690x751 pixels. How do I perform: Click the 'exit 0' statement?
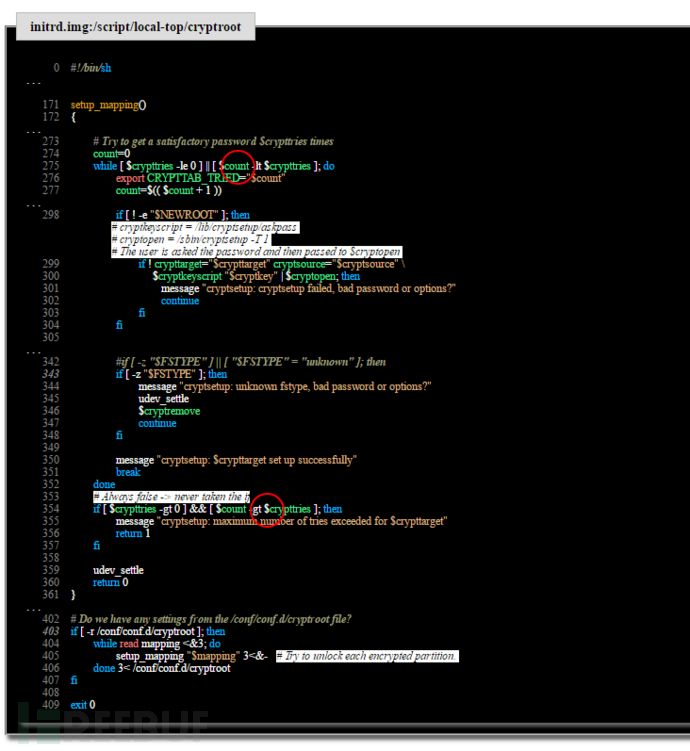pyautogui.click(x=83, y=704)
